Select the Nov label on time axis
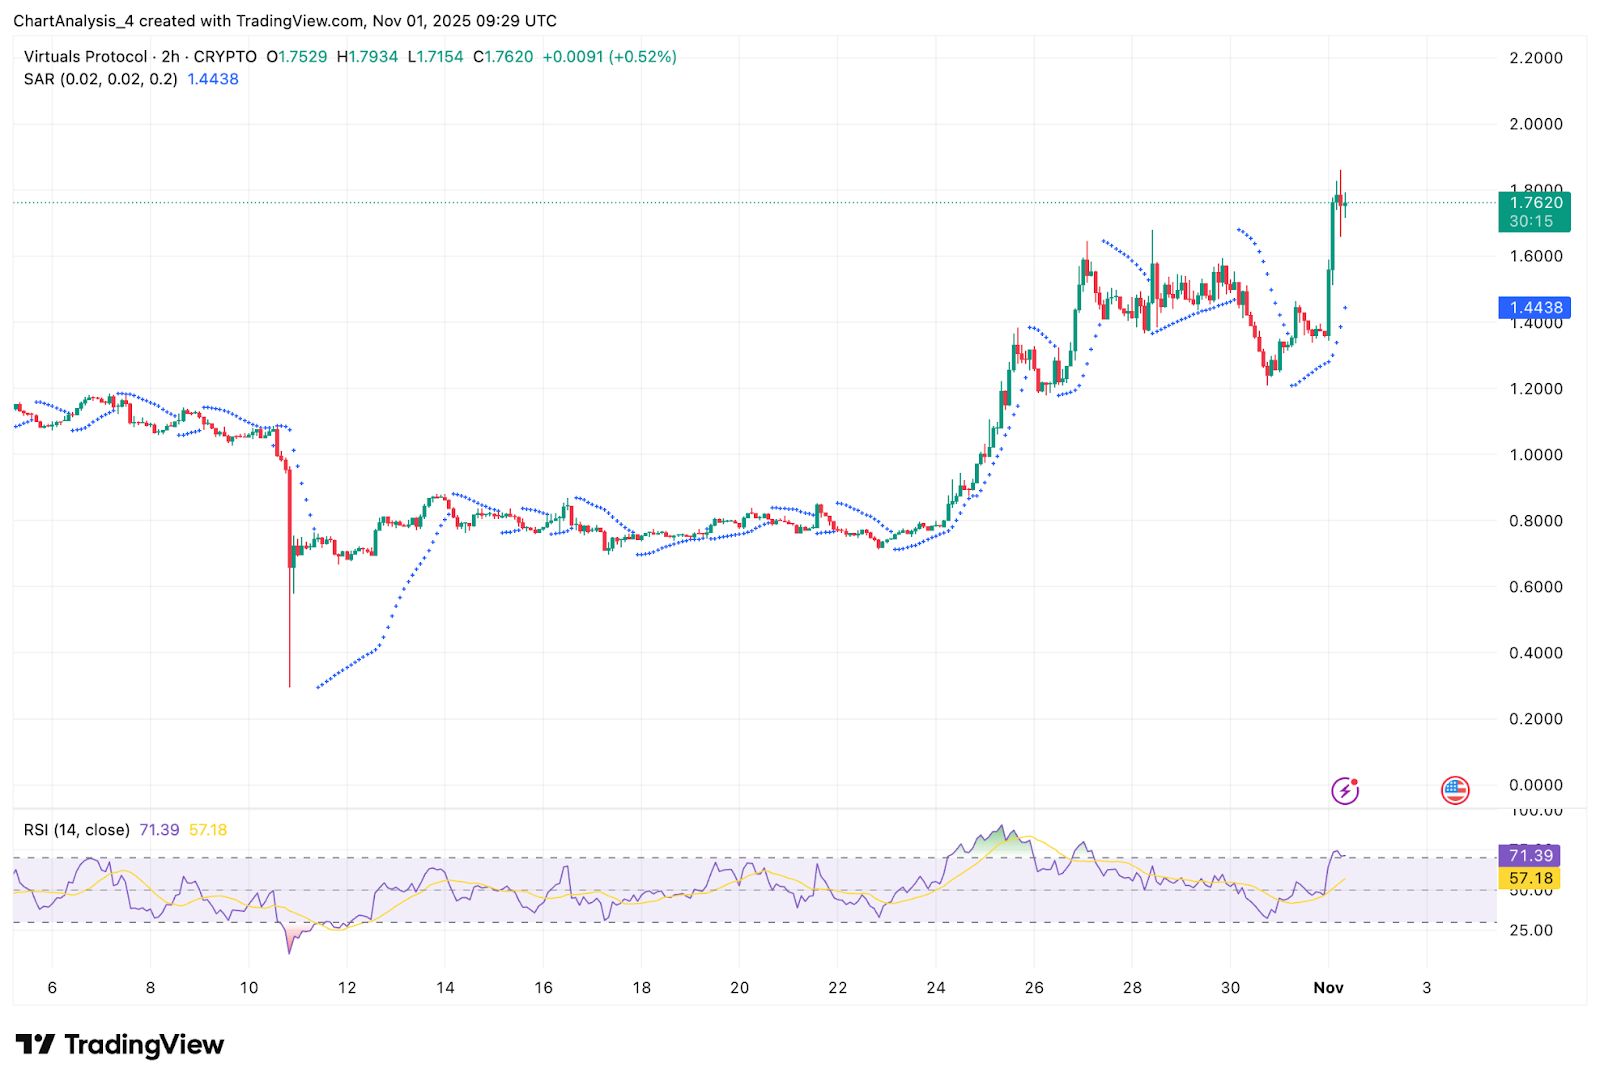This screenshot has height=1084, width=1600. (1328, 987)
